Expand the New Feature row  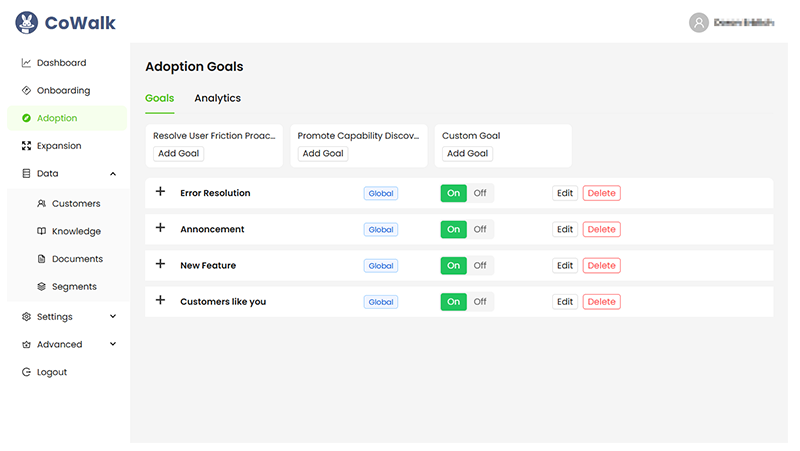[x=160, y=264]
